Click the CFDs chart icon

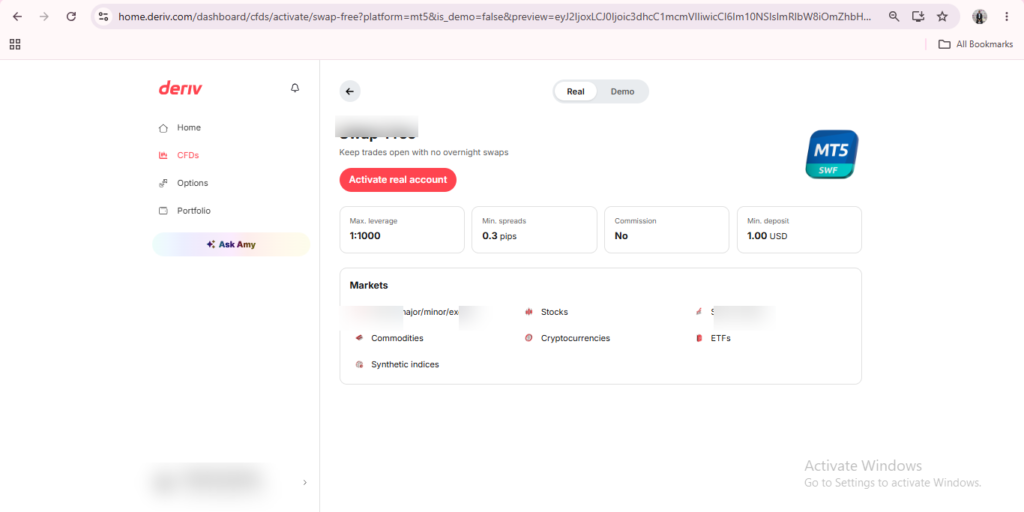(163, 155)
